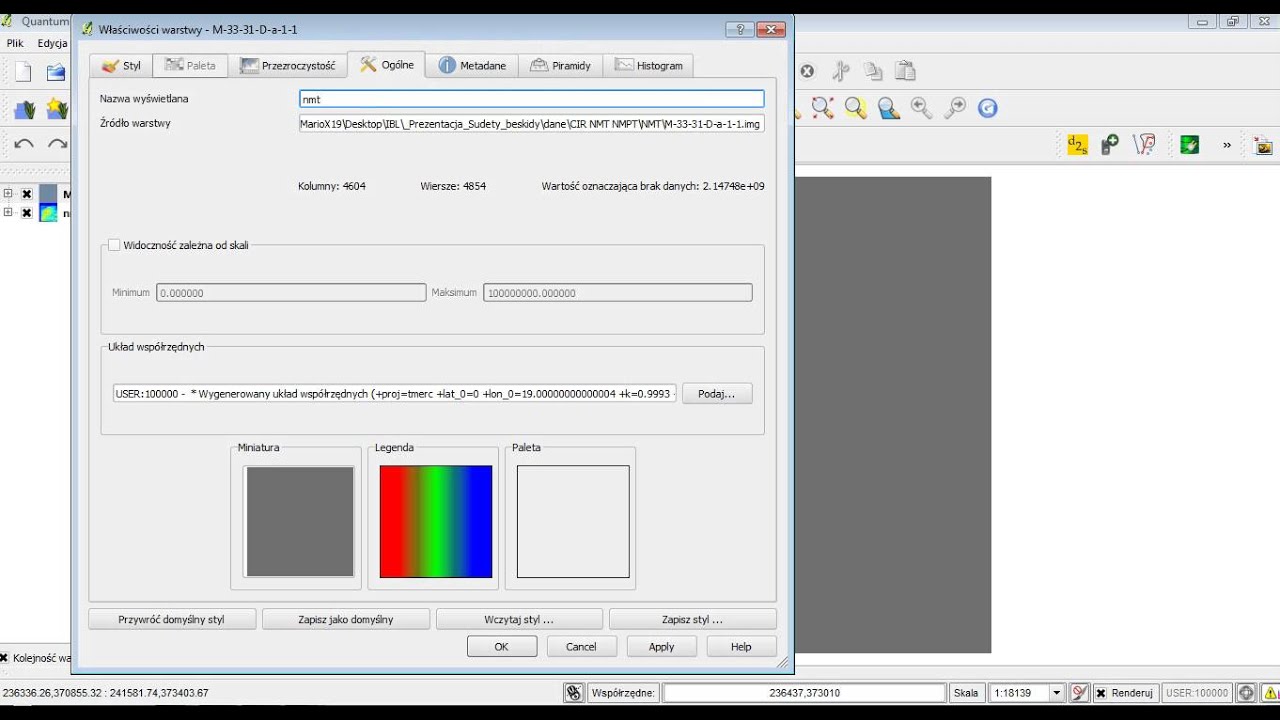This screenshot has width=1280, height=720.
Task: Open the Przezroczystość tab
Action: [x=288, y=65]
